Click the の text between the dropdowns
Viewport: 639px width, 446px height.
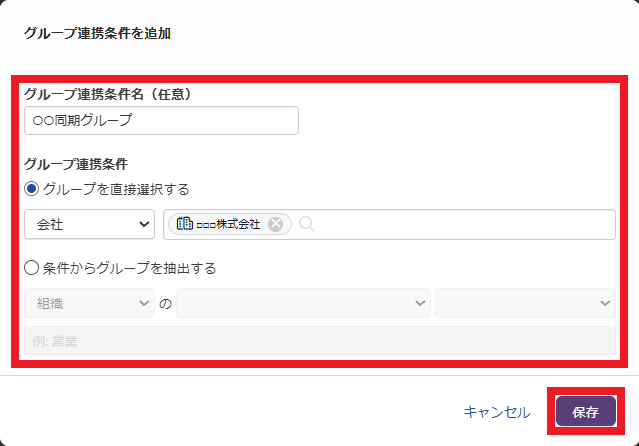165,303
